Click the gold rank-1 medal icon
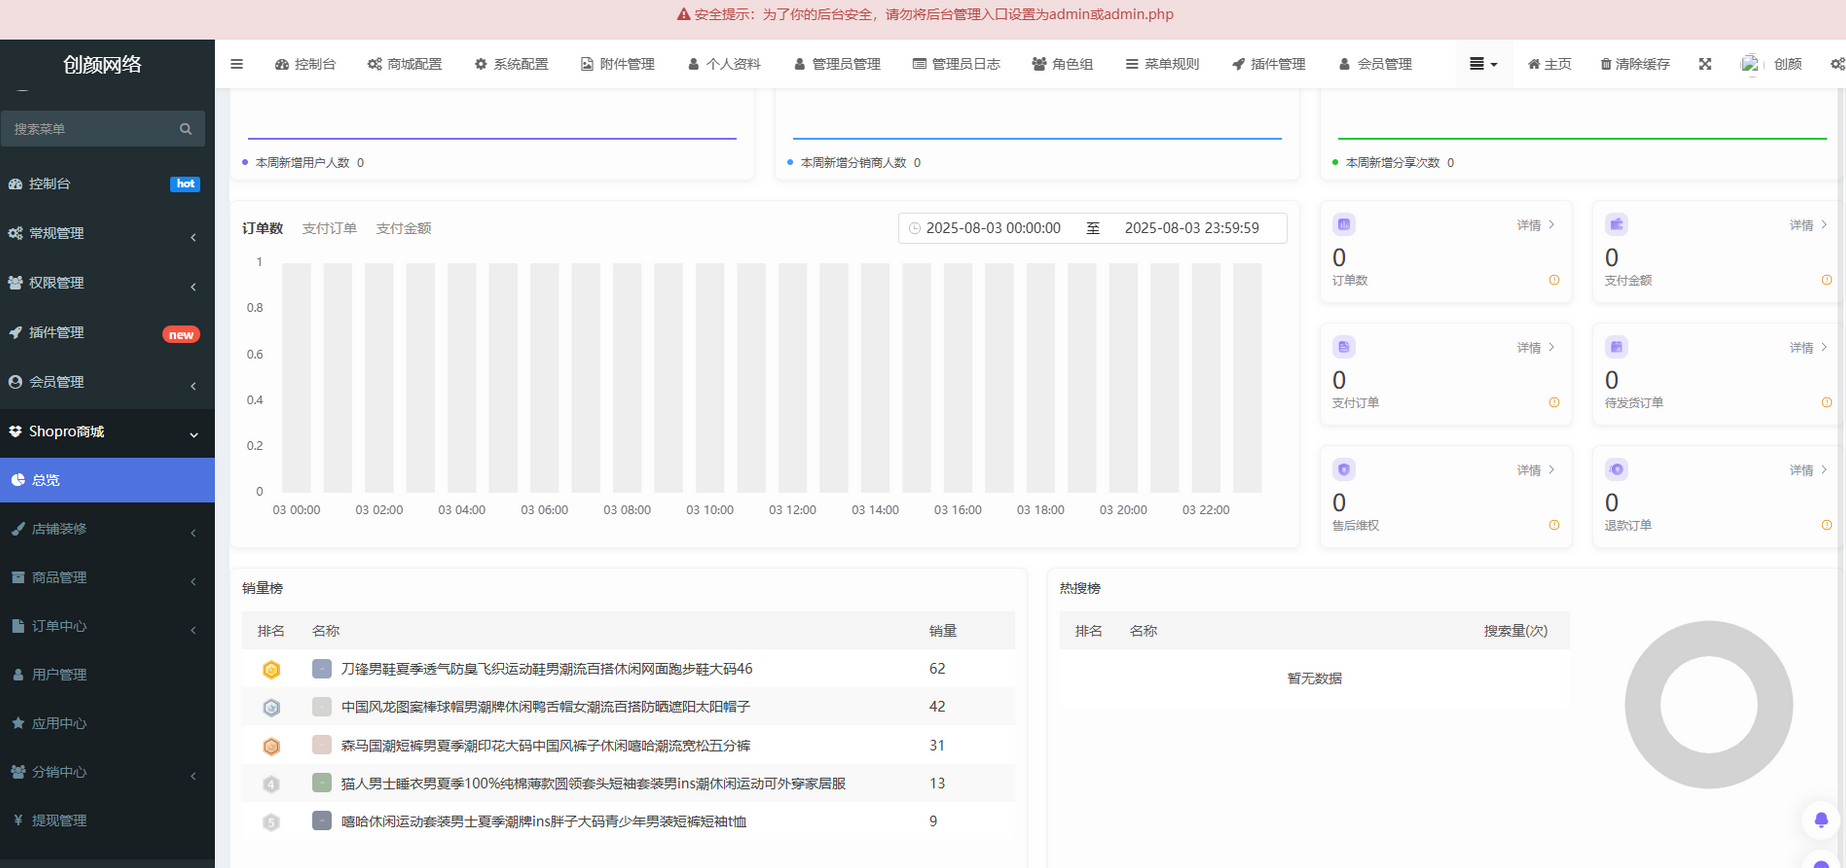This screenshot has width=1846, height=868. point(271,670)
